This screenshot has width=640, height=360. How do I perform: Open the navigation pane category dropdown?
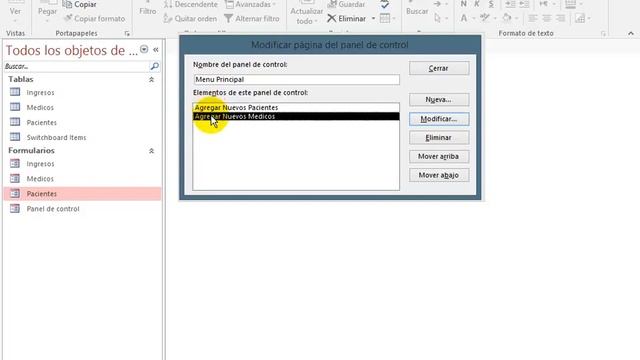click(x=144, y=49)
